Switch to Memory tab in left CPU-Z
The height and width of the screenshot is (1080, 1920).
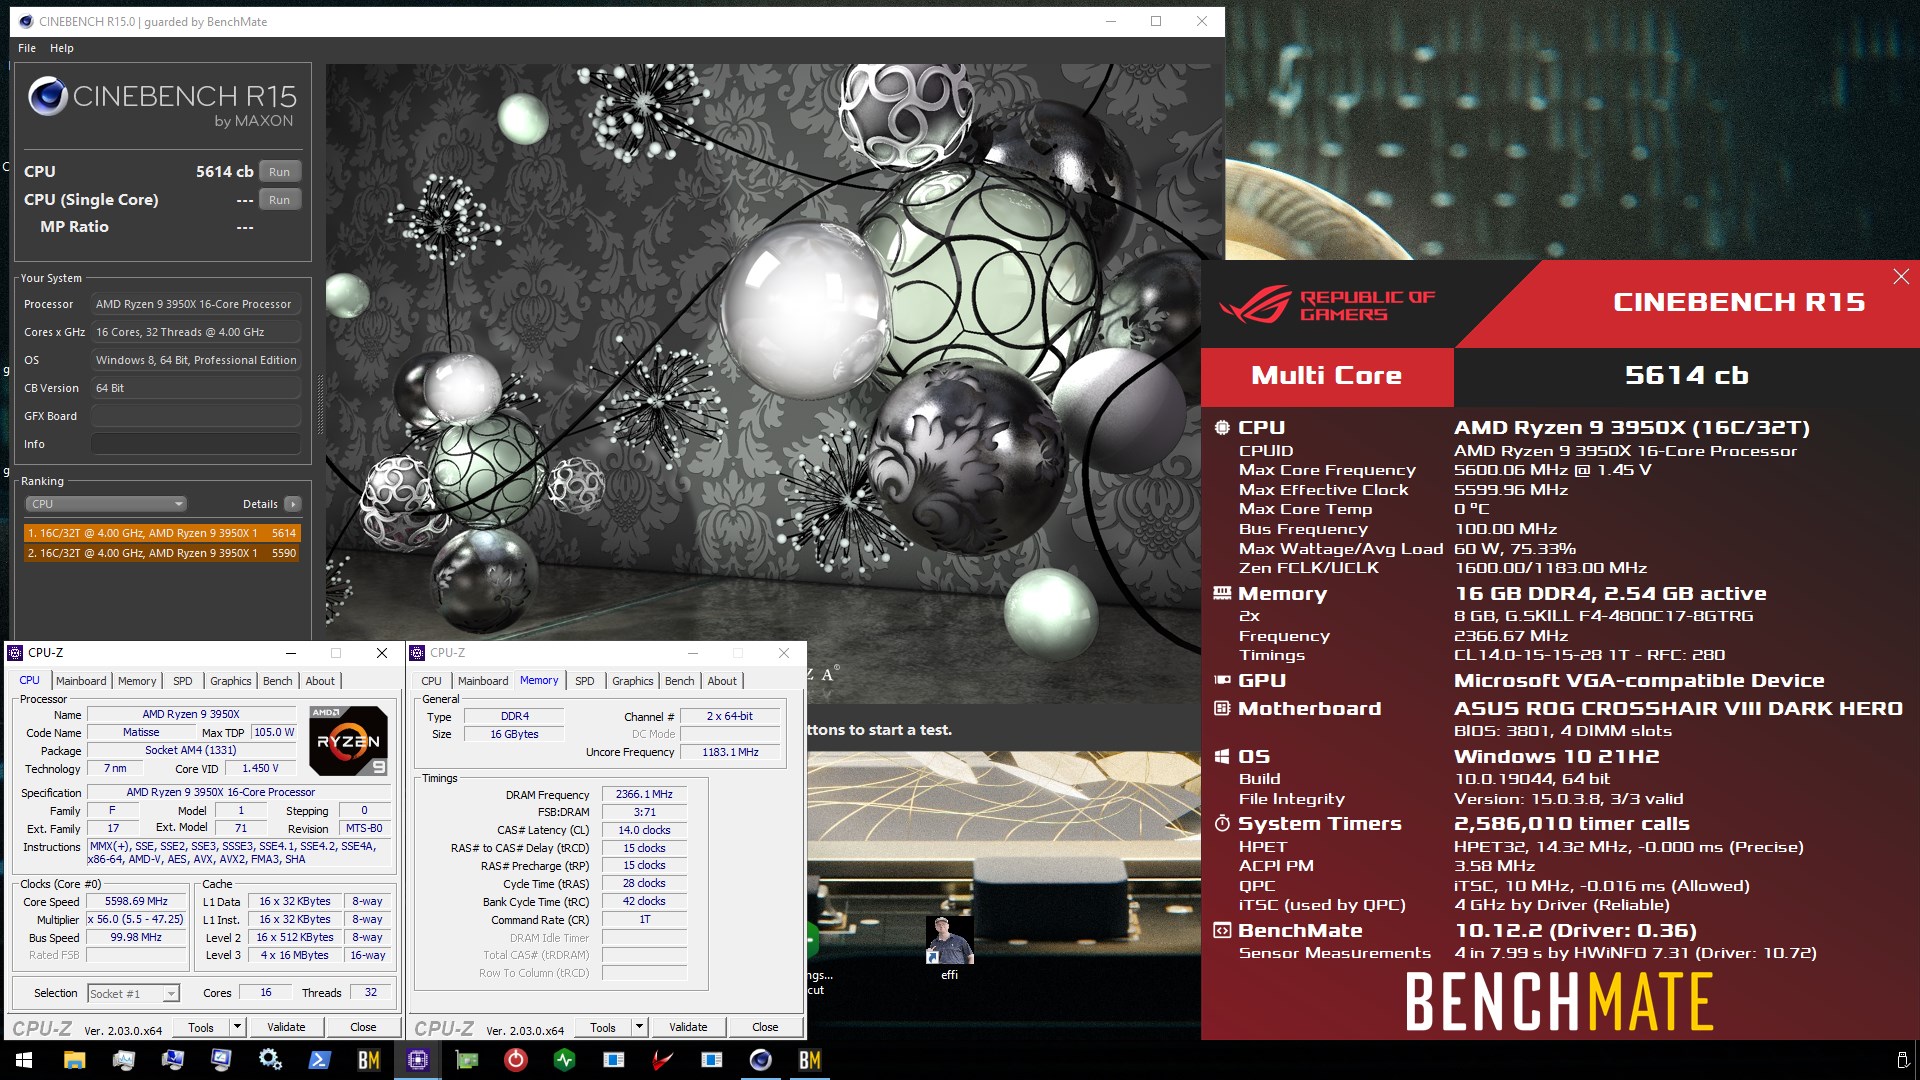click(137, 681)
